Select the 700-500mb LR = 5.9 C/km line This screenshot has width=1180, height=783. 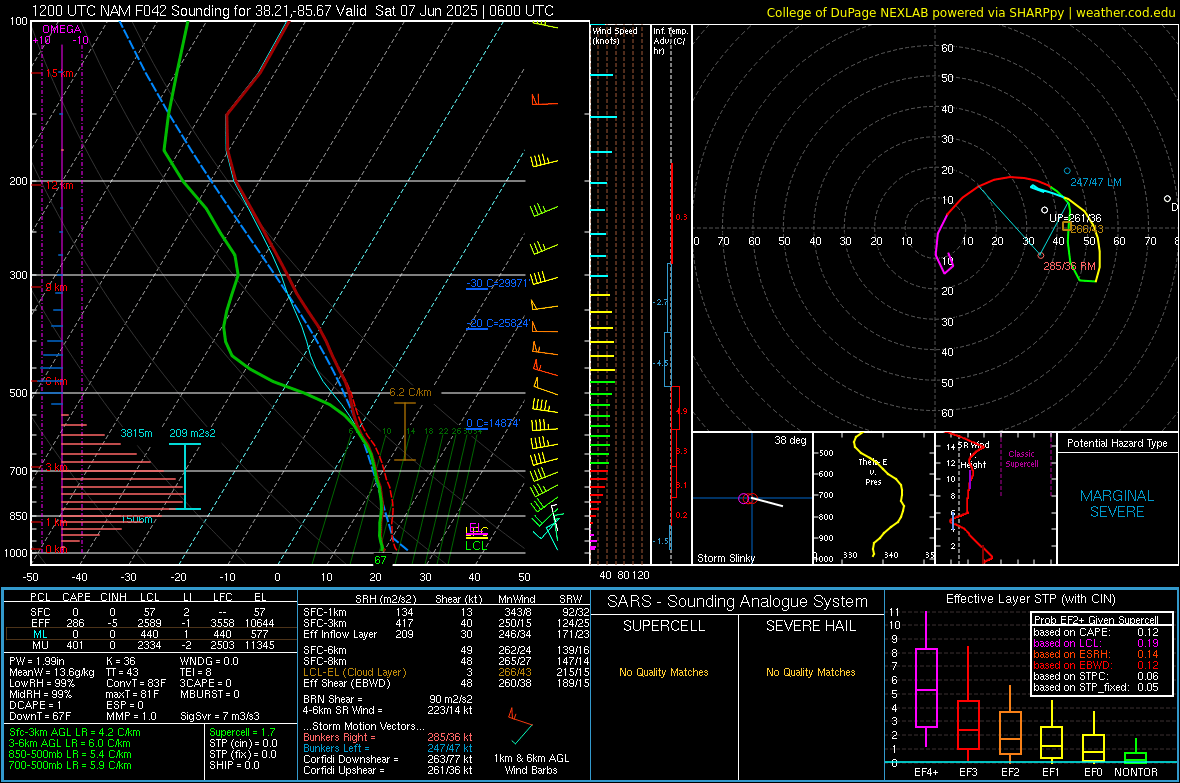click(70, 765)
